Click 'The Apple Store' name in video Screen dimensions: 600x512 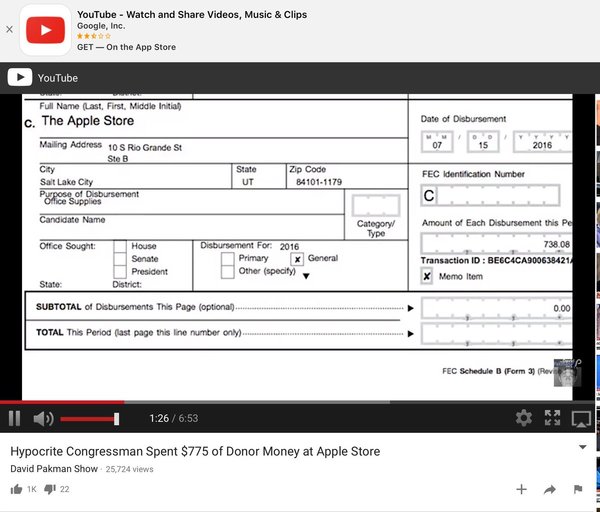coord(88,121)
